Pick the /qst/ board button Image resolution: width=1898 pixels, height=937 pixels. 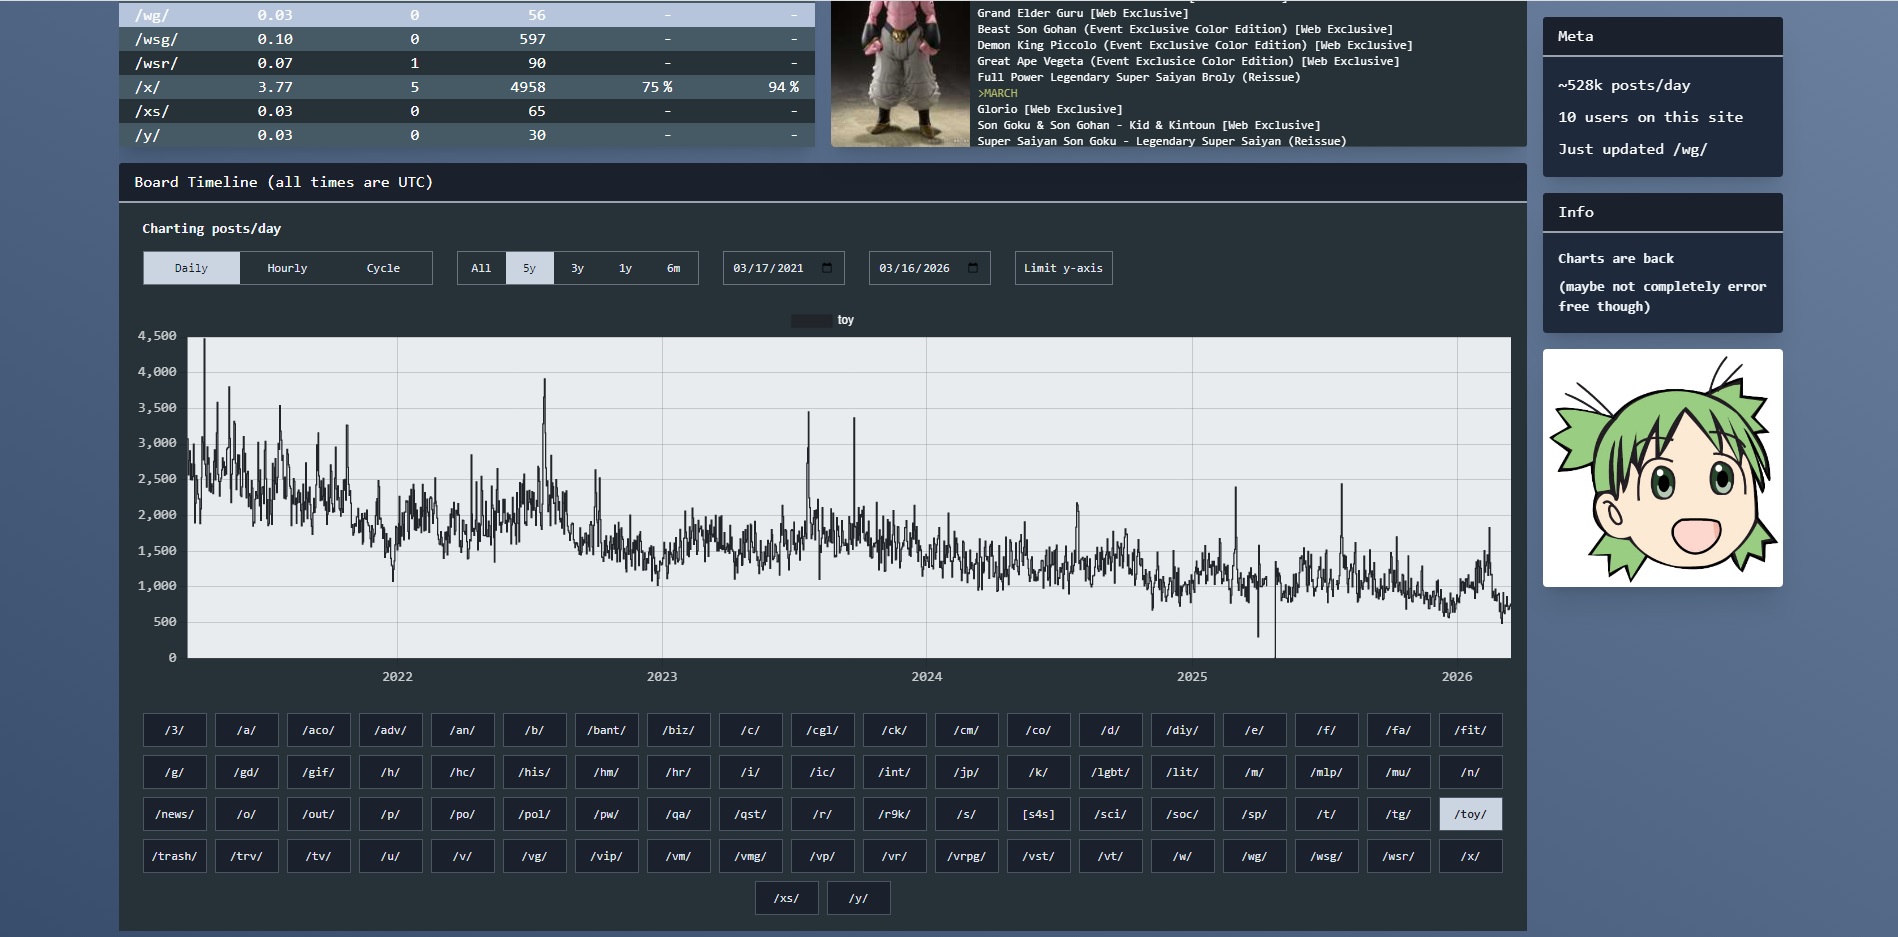[x=751, y=814]
